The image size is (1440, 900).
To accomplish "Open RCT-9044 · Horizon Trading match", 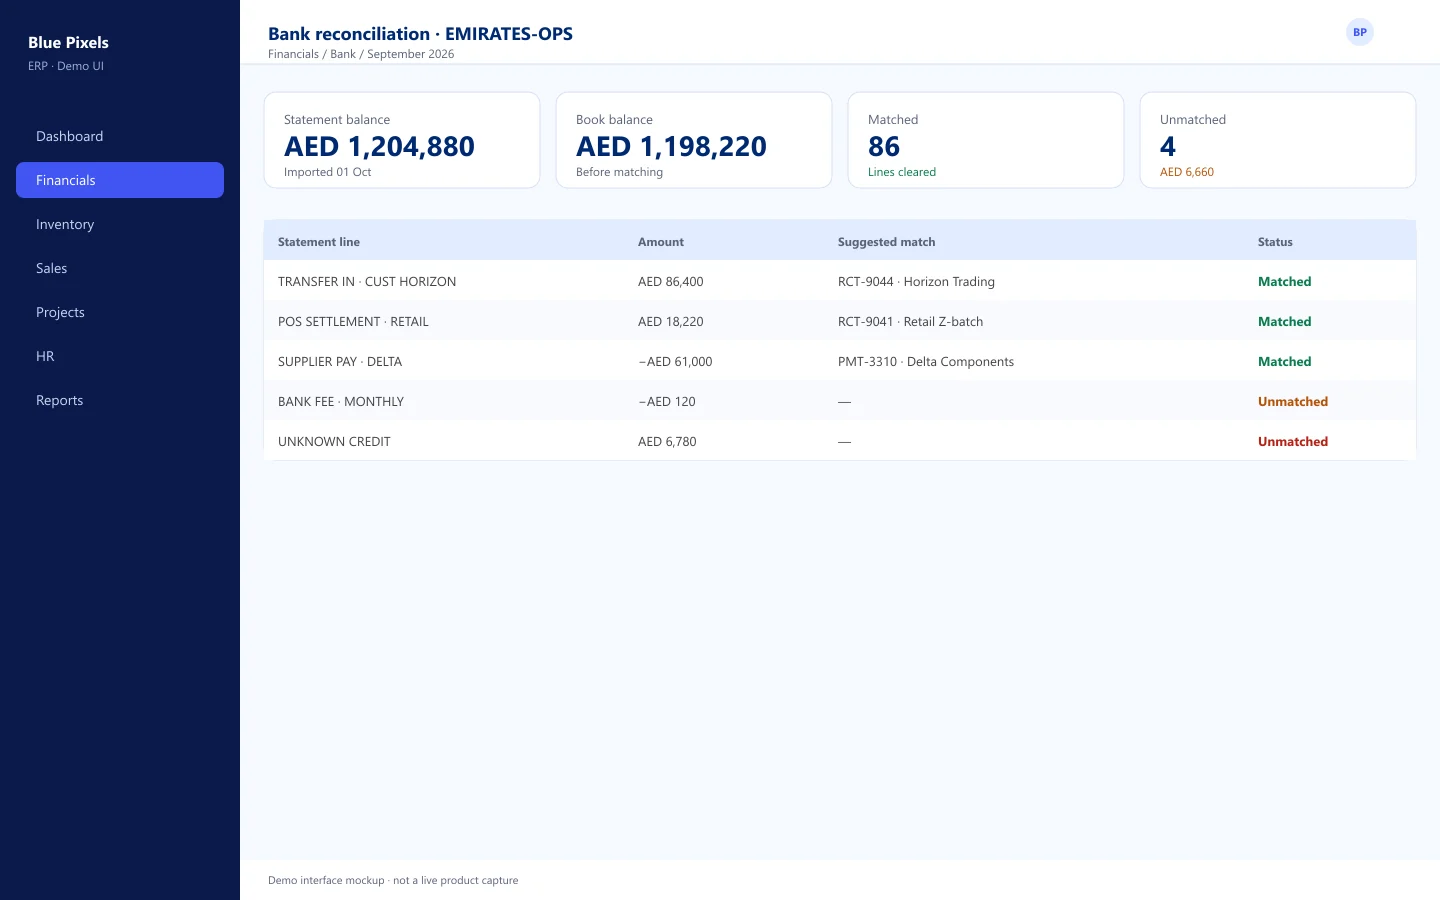I will click(916, 281).
